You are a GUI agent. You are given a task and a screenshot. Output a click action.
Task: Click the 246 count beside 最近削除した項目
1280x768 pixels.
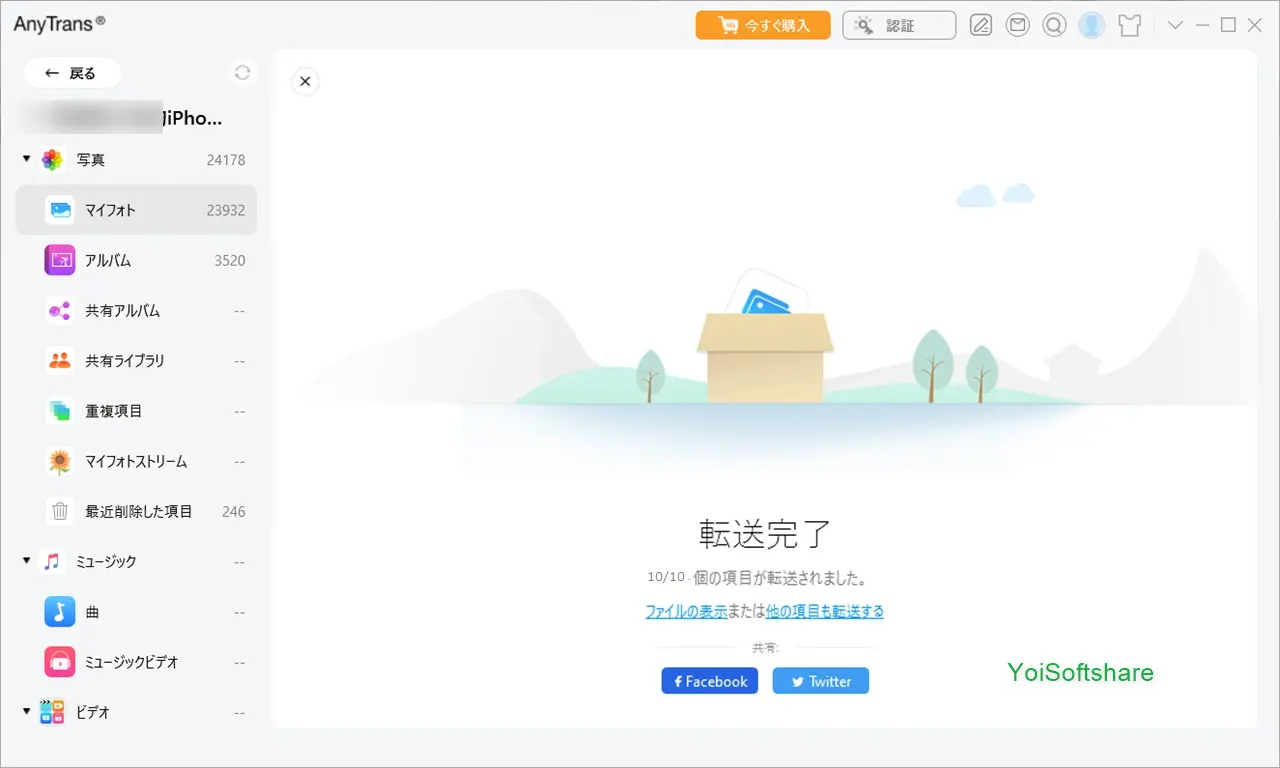click(234, 511)
